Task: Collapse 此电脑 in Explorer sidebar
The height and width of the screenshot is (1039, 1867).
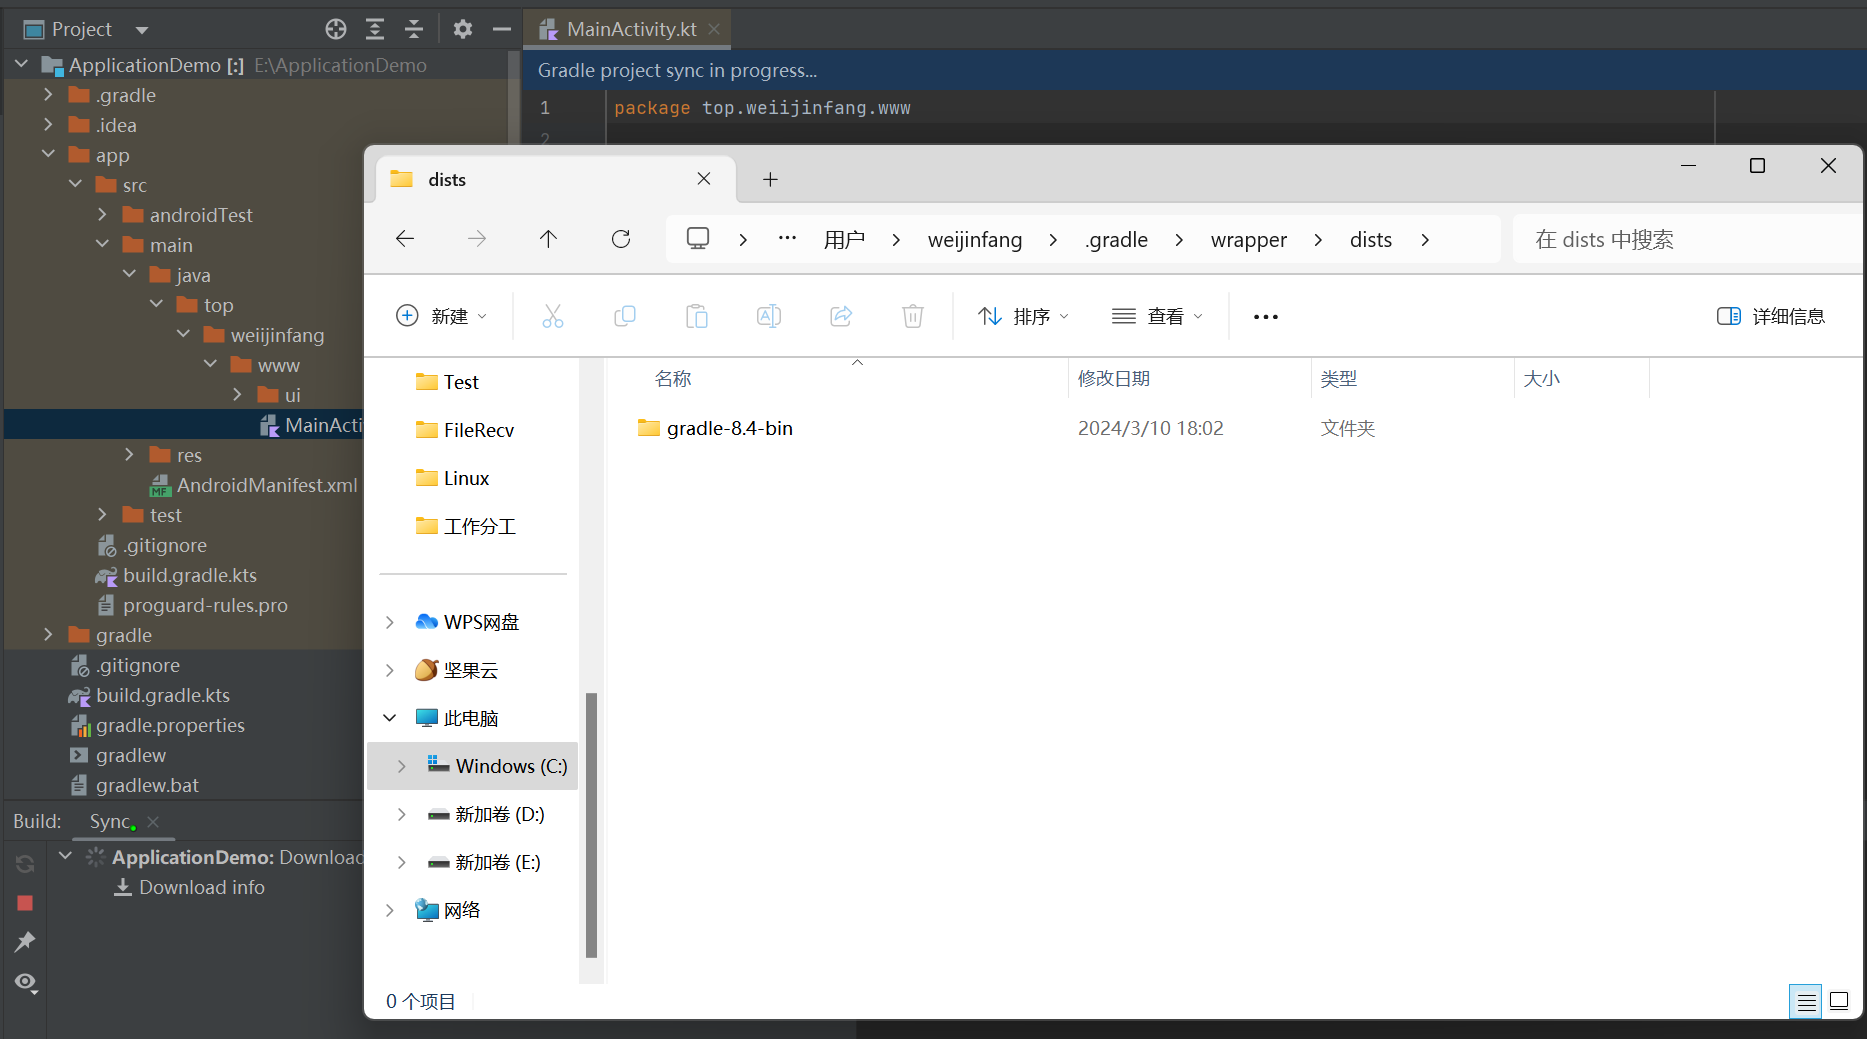Action: tap(390, 718)
